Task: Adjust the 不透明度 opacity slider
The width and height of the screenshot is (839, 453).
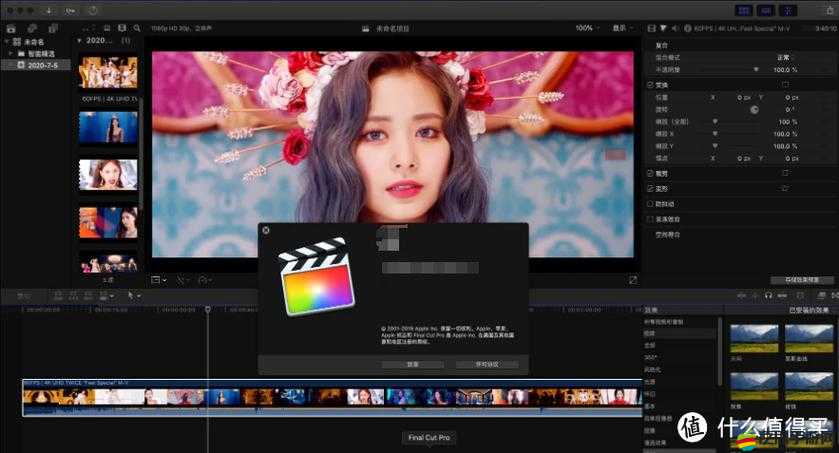Action: pos(757,70)
